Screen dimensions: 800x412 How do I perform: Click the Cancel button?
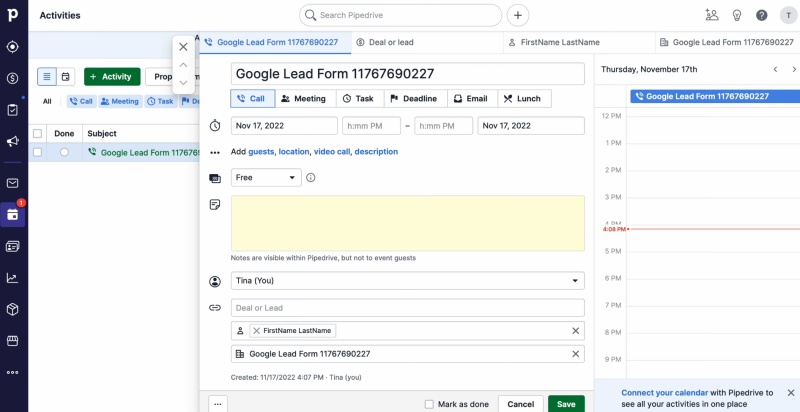[x=521, y=404]
